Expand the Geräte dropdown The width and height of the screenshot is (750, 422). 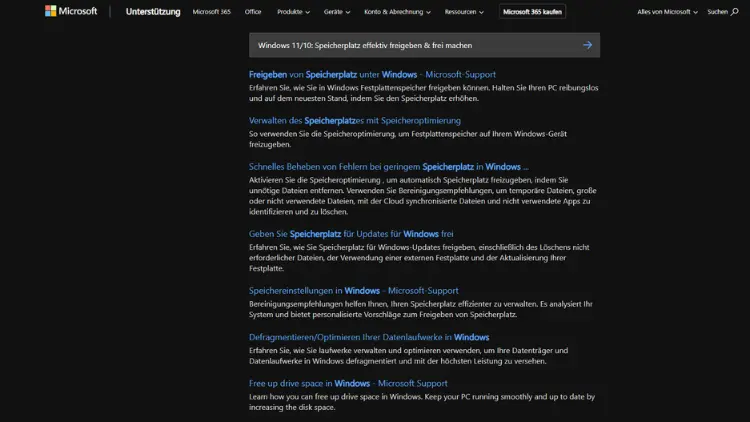click(x=337, y=11)
